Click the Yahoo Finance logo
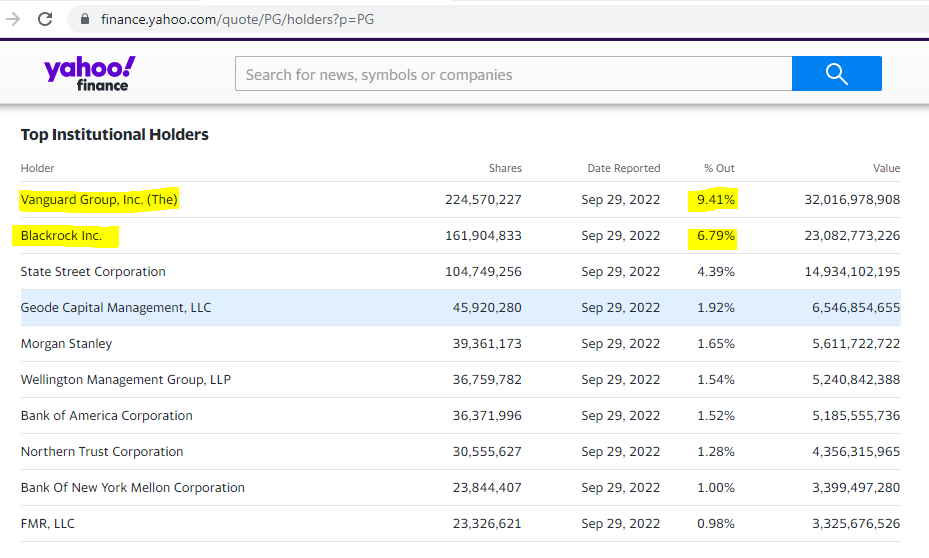 pyautogui.click(x=89, y=73)
